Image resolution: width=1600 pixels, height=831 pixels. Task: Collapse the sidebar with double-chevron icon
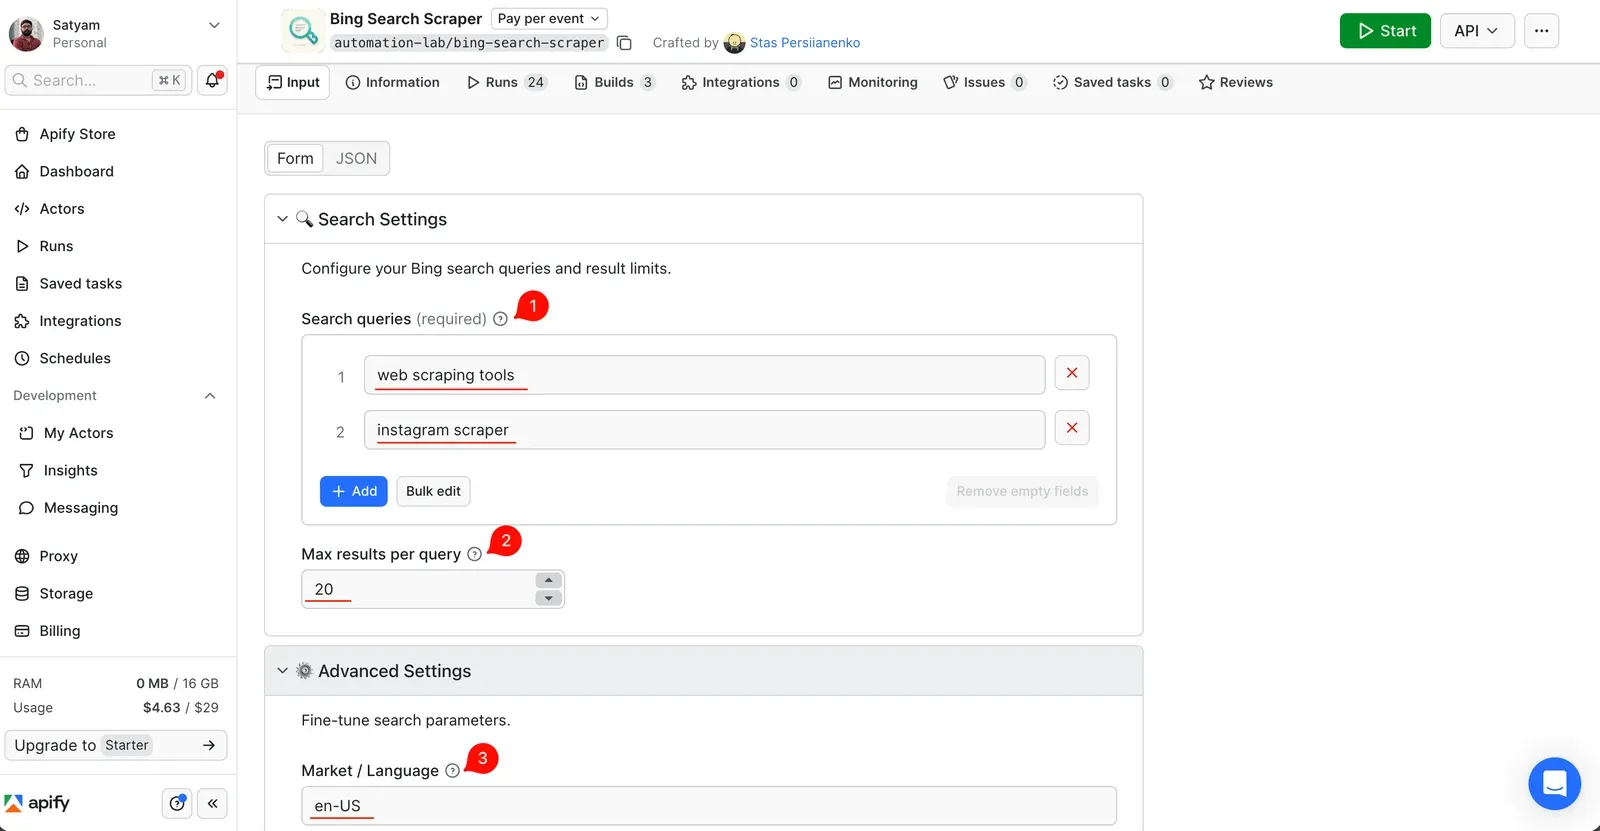(212, 803)
